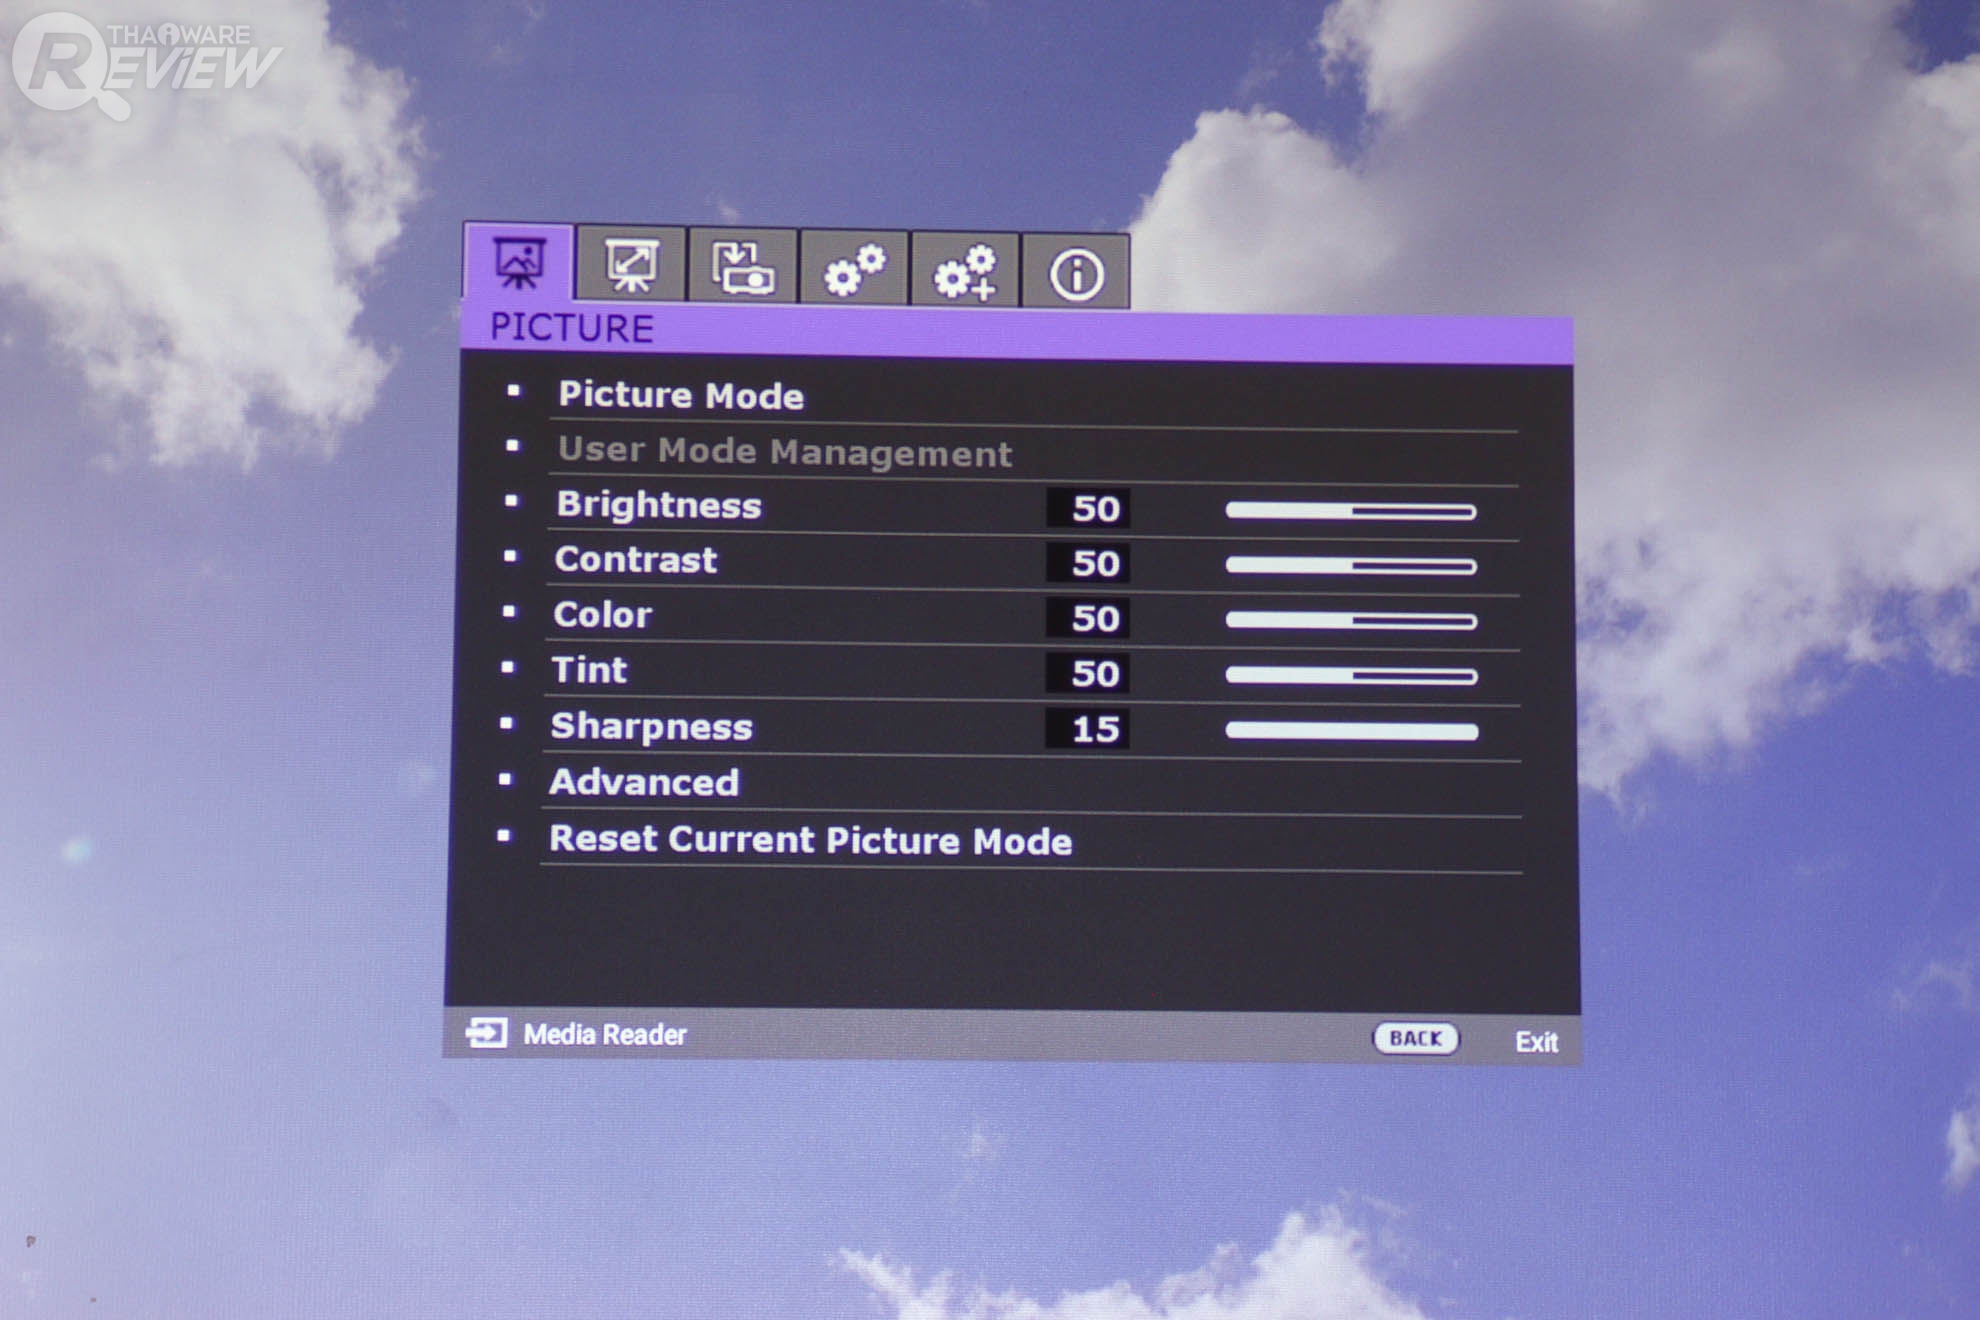
Task: Click the Brightness slider bar
Action: (x=1351, y=511)
